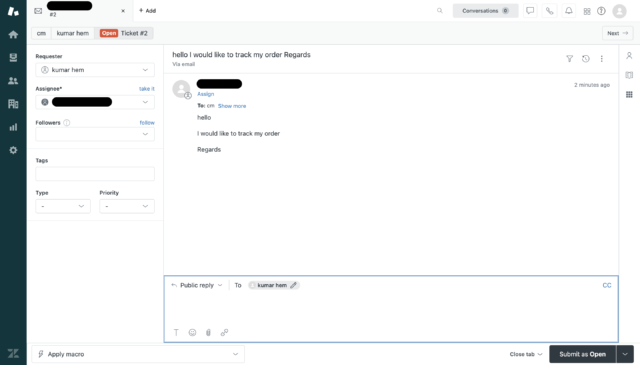The width and height of the screenshot is (640, 365).
Task: Click the 'Via email' label
Action: (x=183, y=64)
